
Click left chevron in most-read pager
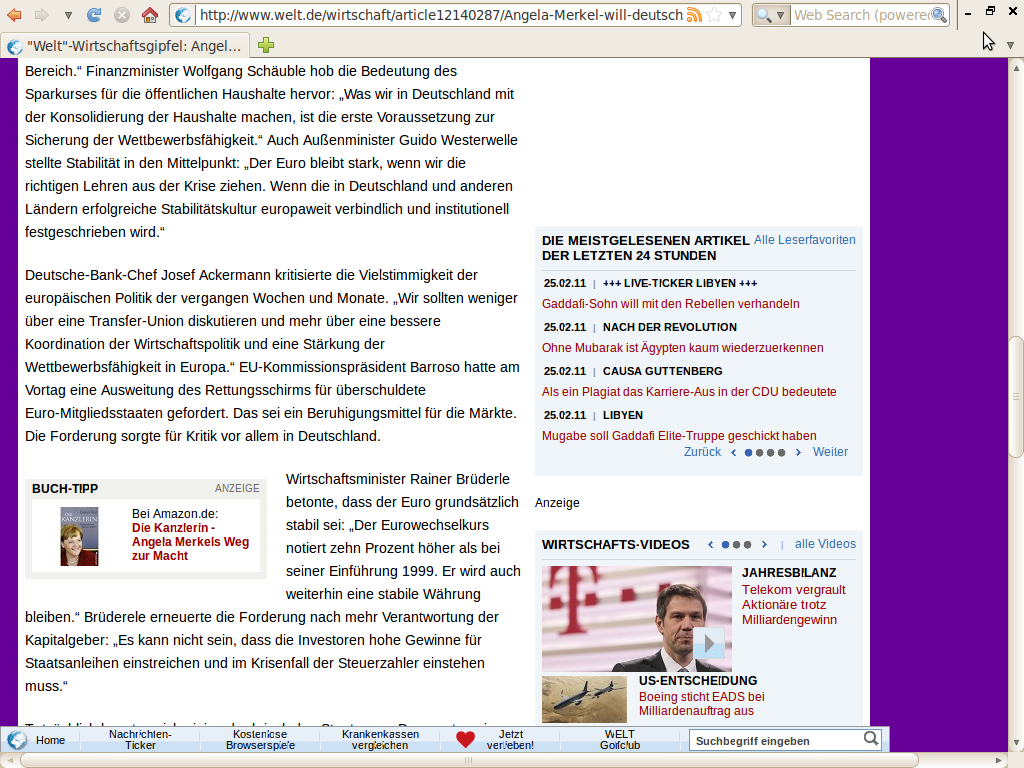733,453
